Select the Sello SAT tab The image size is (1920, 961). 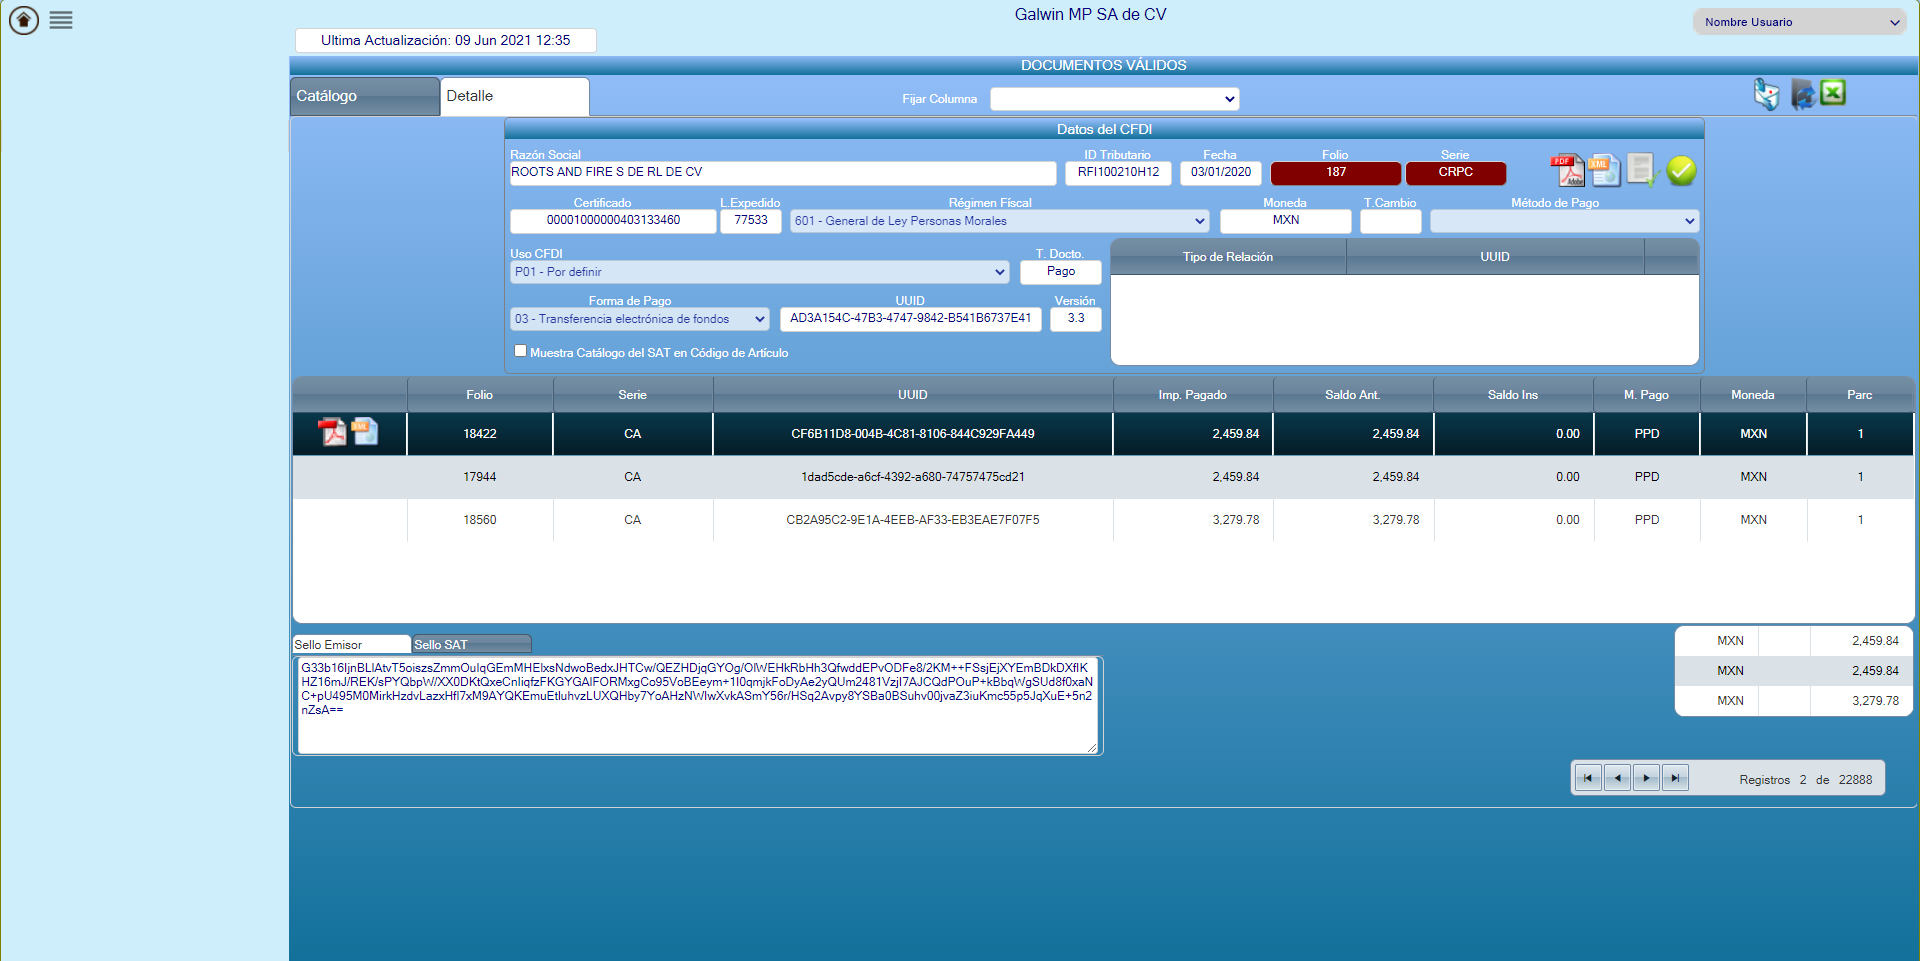click(x=471, y=645)
